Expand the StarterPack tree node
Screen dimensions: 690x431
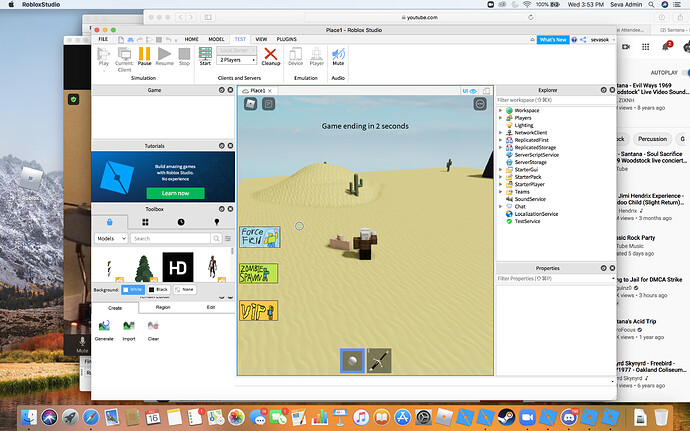500,177
